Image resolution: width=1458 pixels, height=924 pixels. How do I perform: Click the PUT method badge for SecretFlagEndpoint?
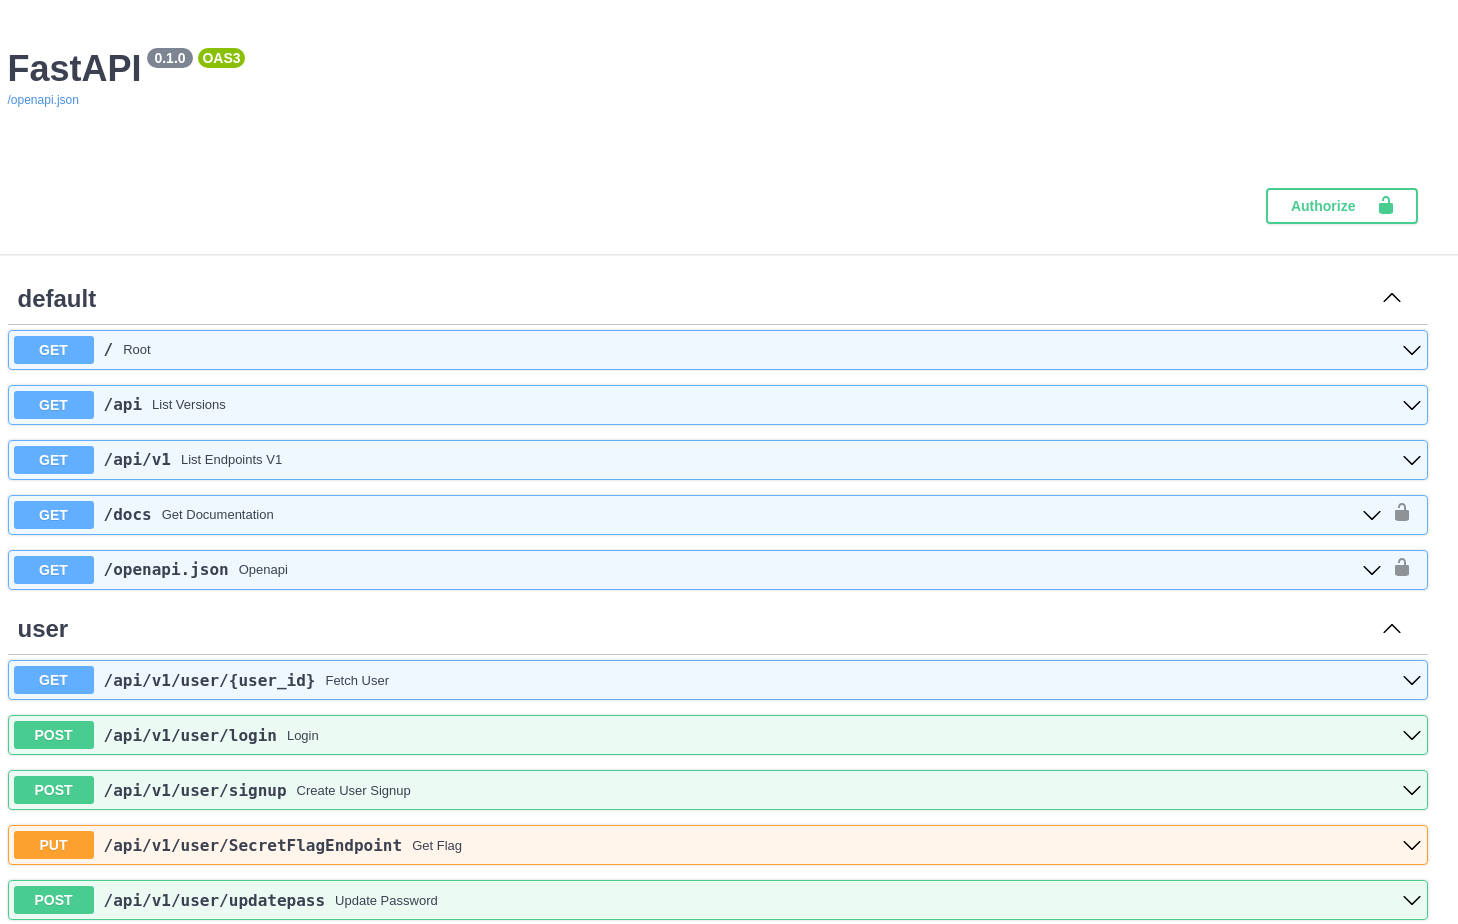point(54,845)
